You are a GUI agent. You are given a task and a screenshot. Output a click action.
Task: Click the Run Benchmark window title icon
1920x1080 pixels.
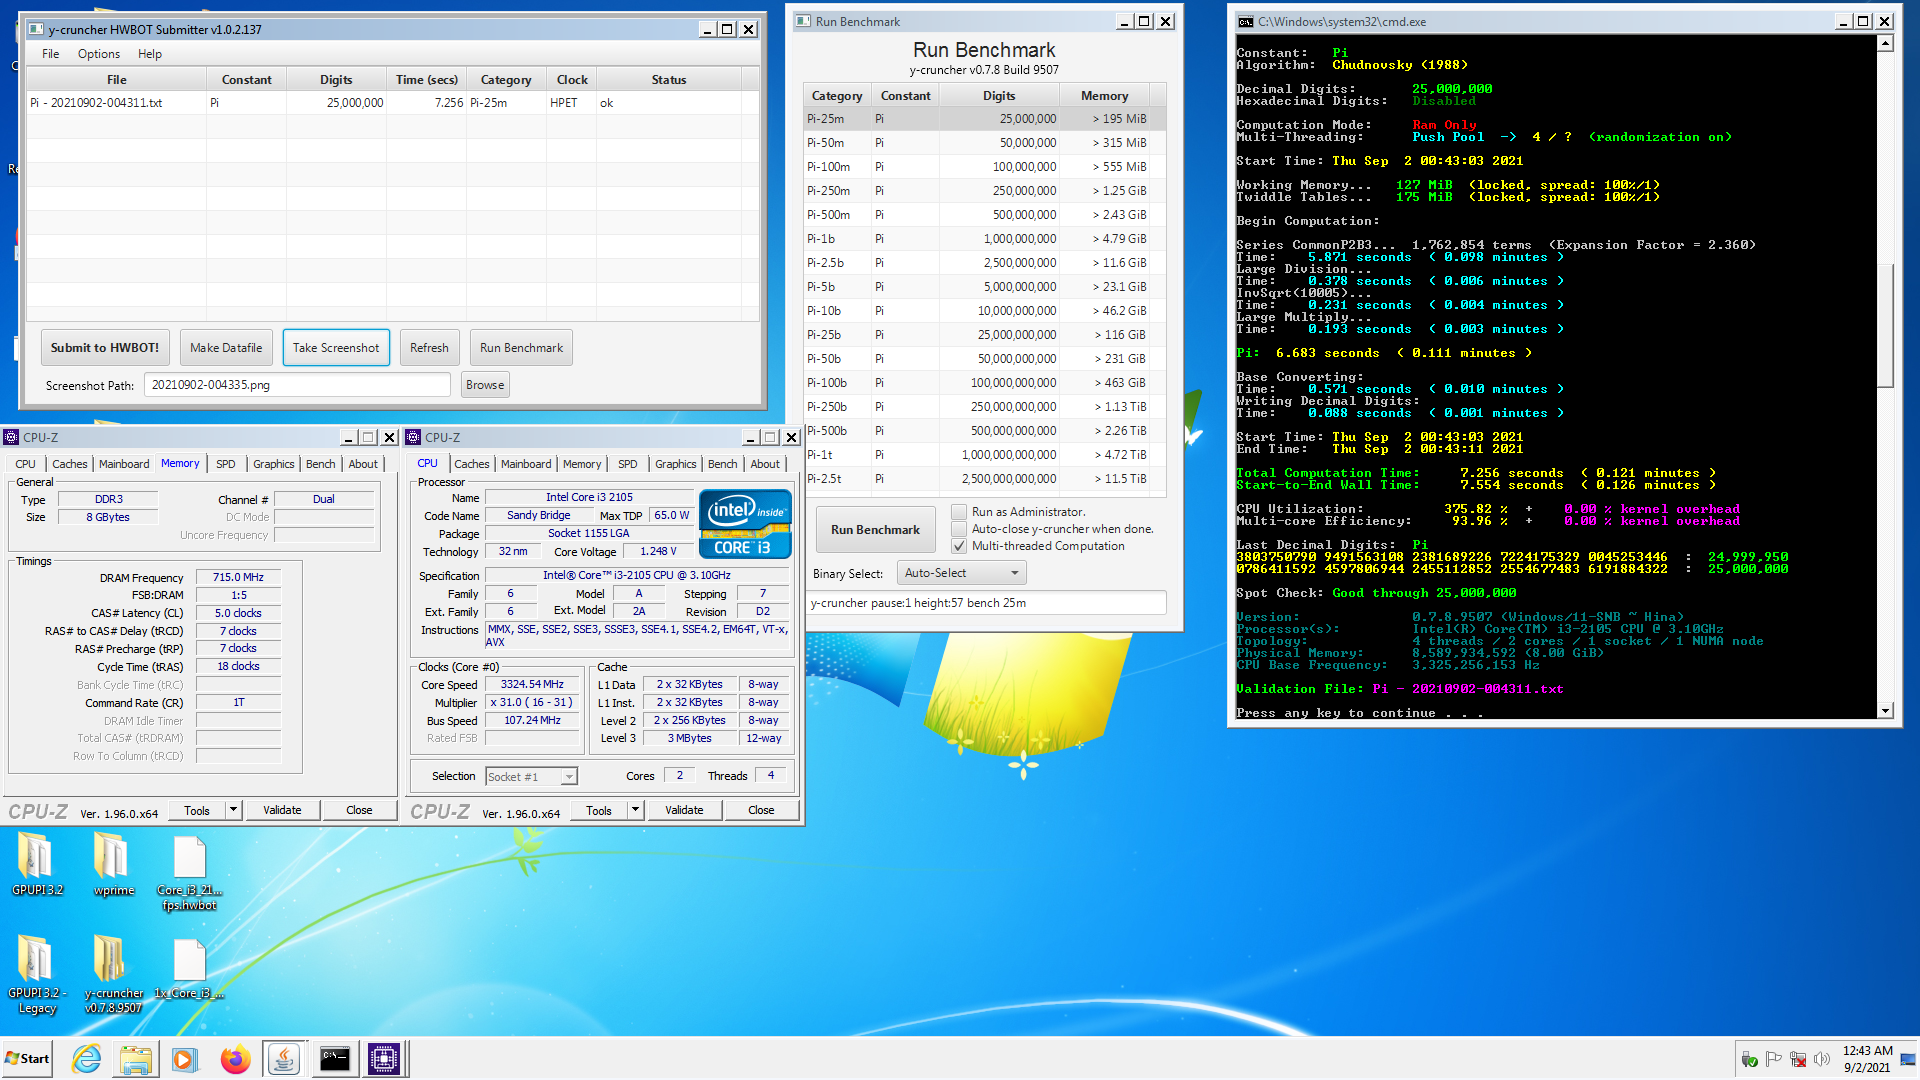tap(803, 21)
